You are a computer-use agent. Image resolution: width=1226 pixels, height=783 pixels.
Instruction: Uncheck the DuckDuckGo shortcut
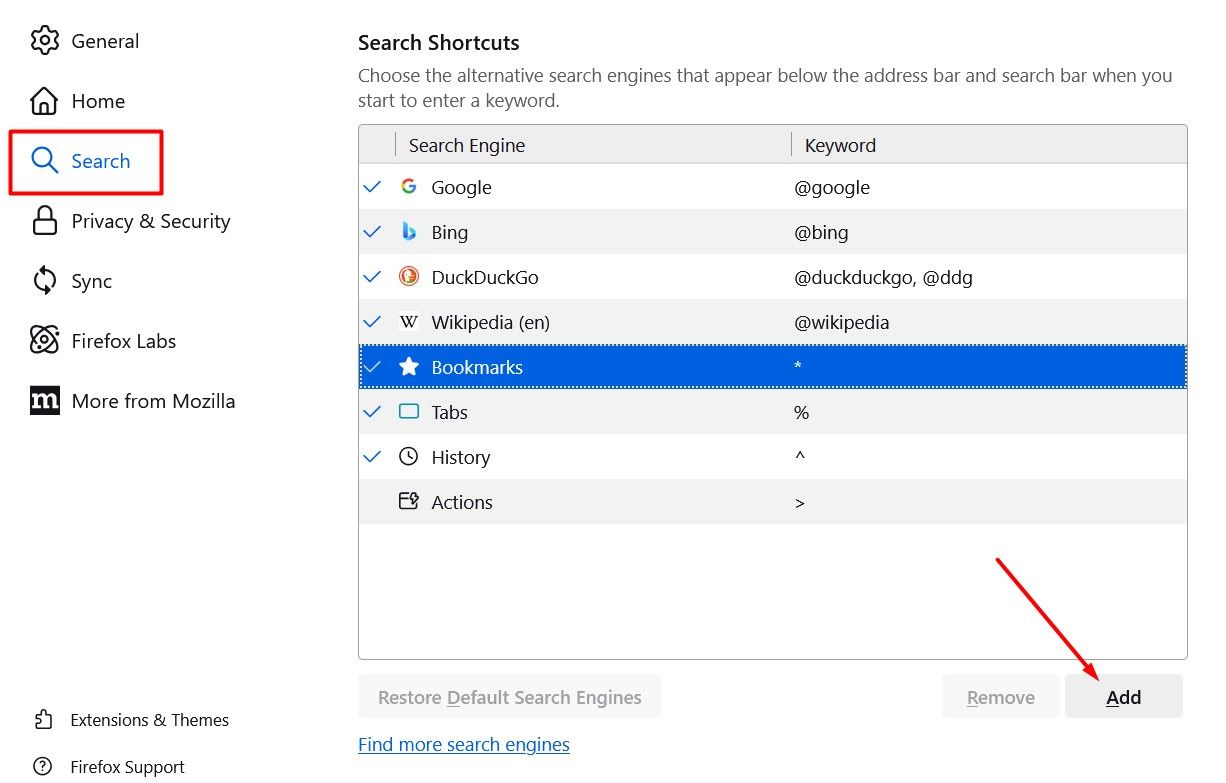tap(372, 277)
